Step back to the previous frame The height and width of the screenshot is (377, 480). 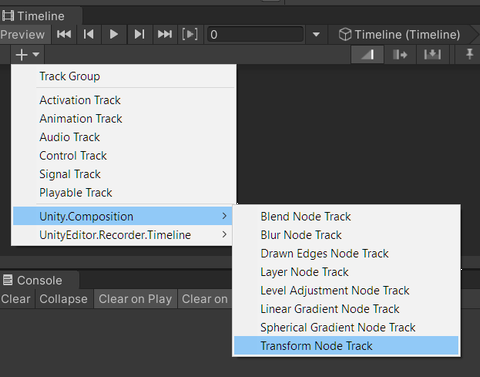point(89,34)
